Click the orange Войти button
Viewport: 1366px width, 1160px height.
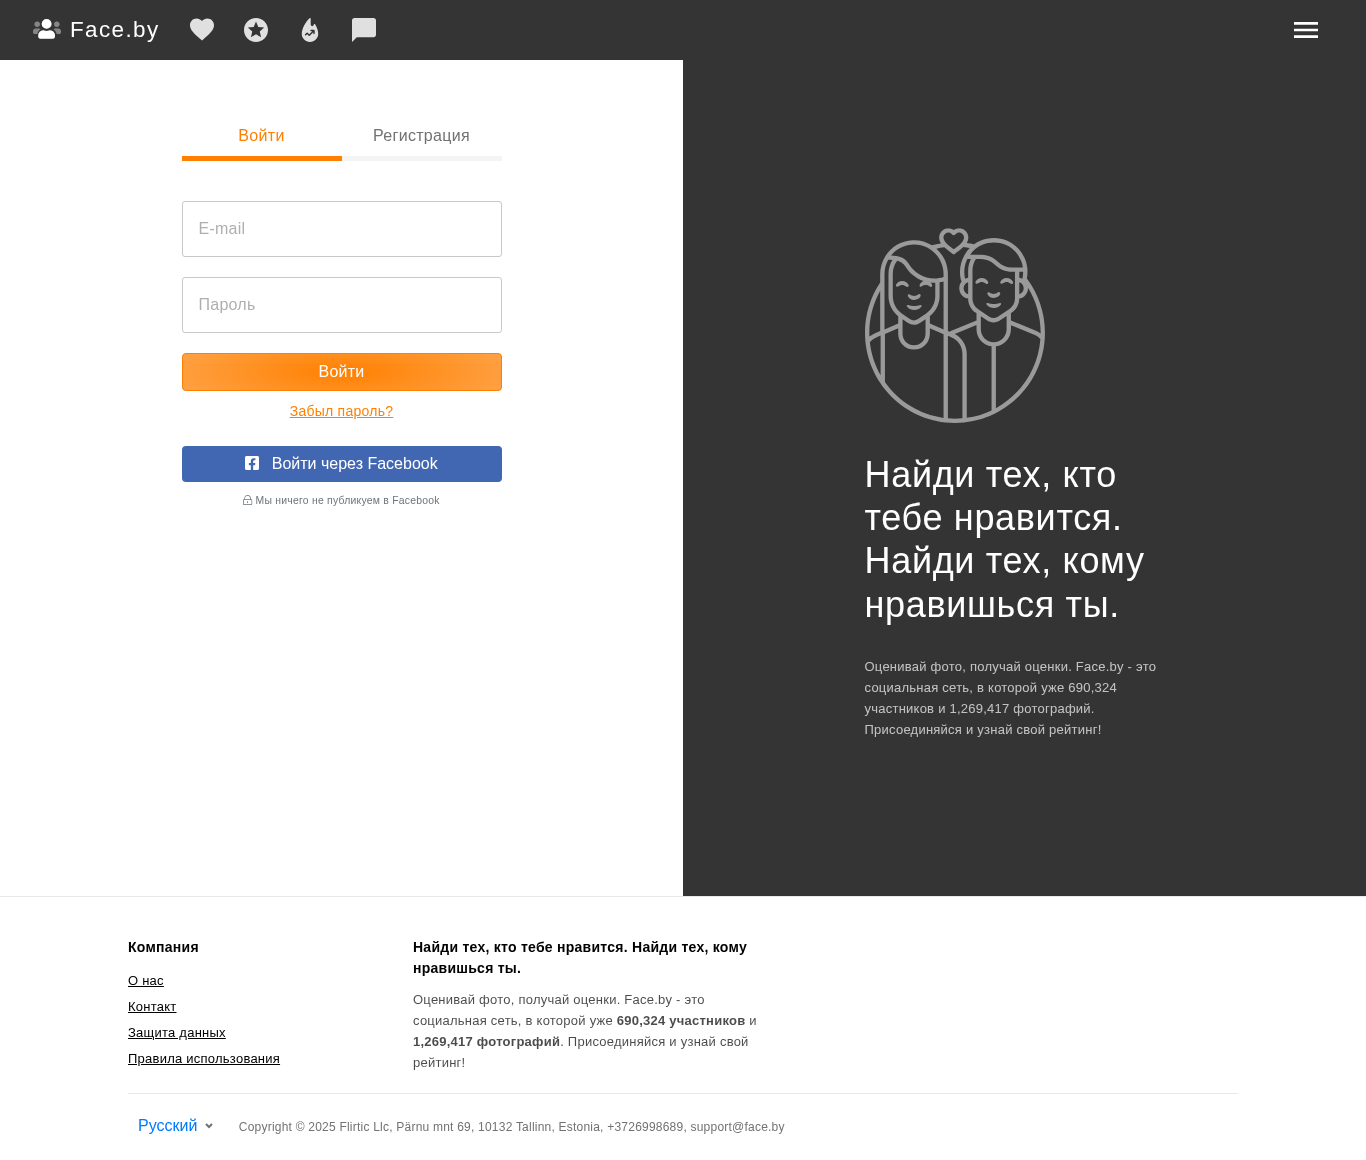tap(342, 372)
